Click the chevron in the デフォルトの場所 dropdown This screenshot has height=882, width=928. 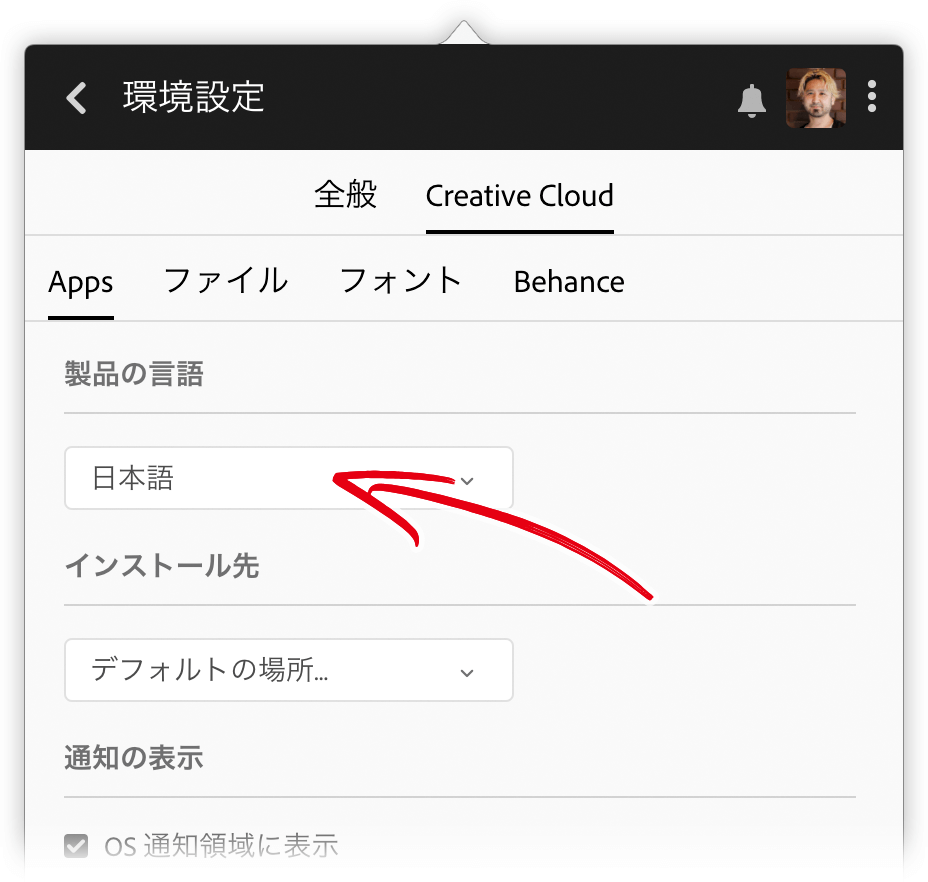pos(467,673)
